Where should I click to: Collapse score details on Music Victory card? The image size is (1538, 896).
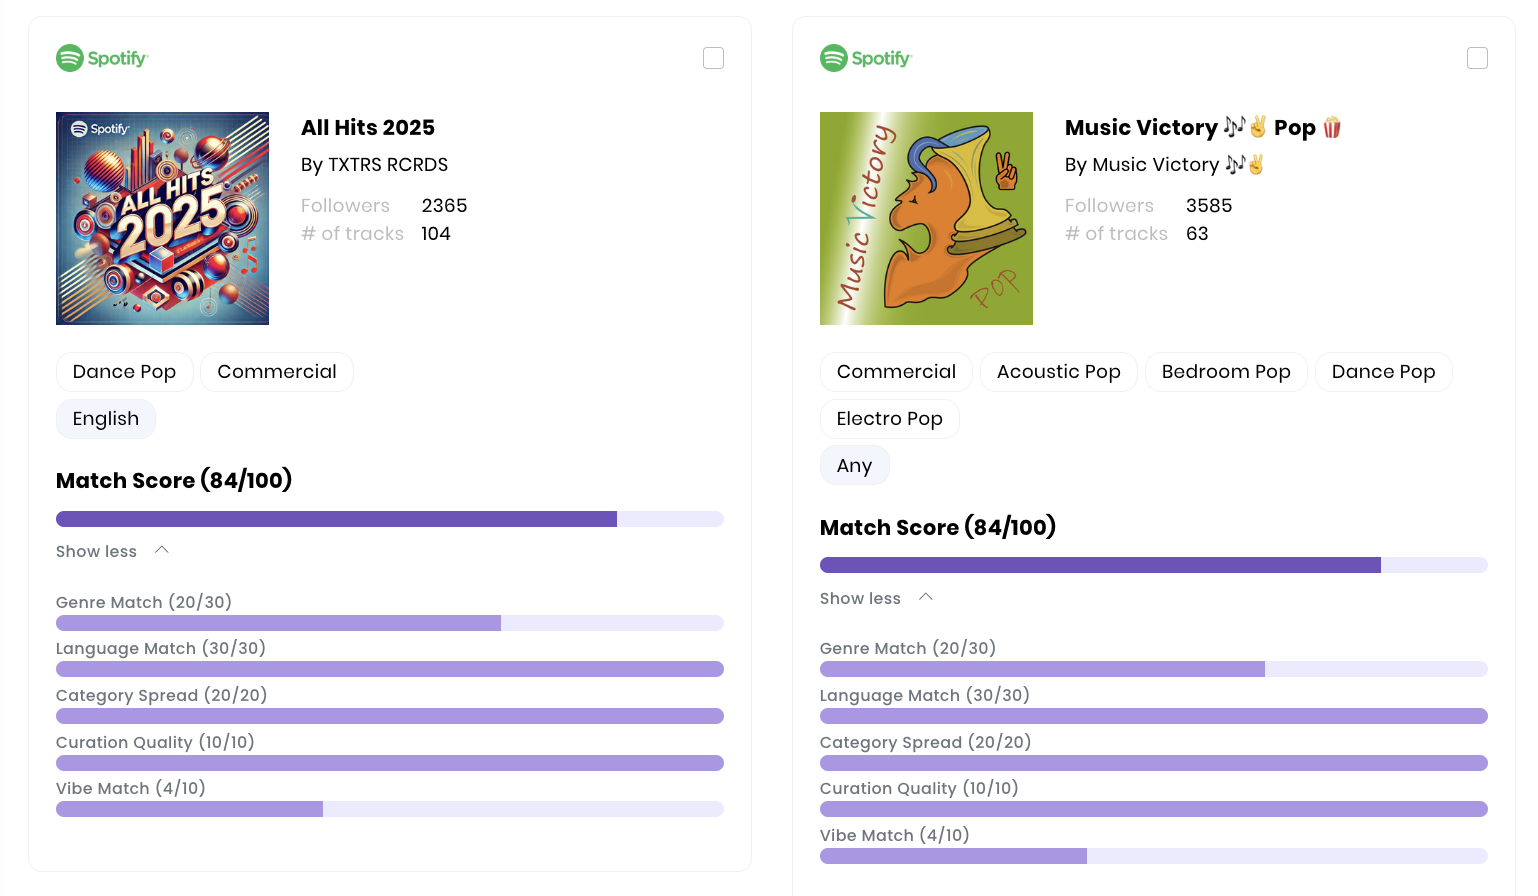coord(876,598)
